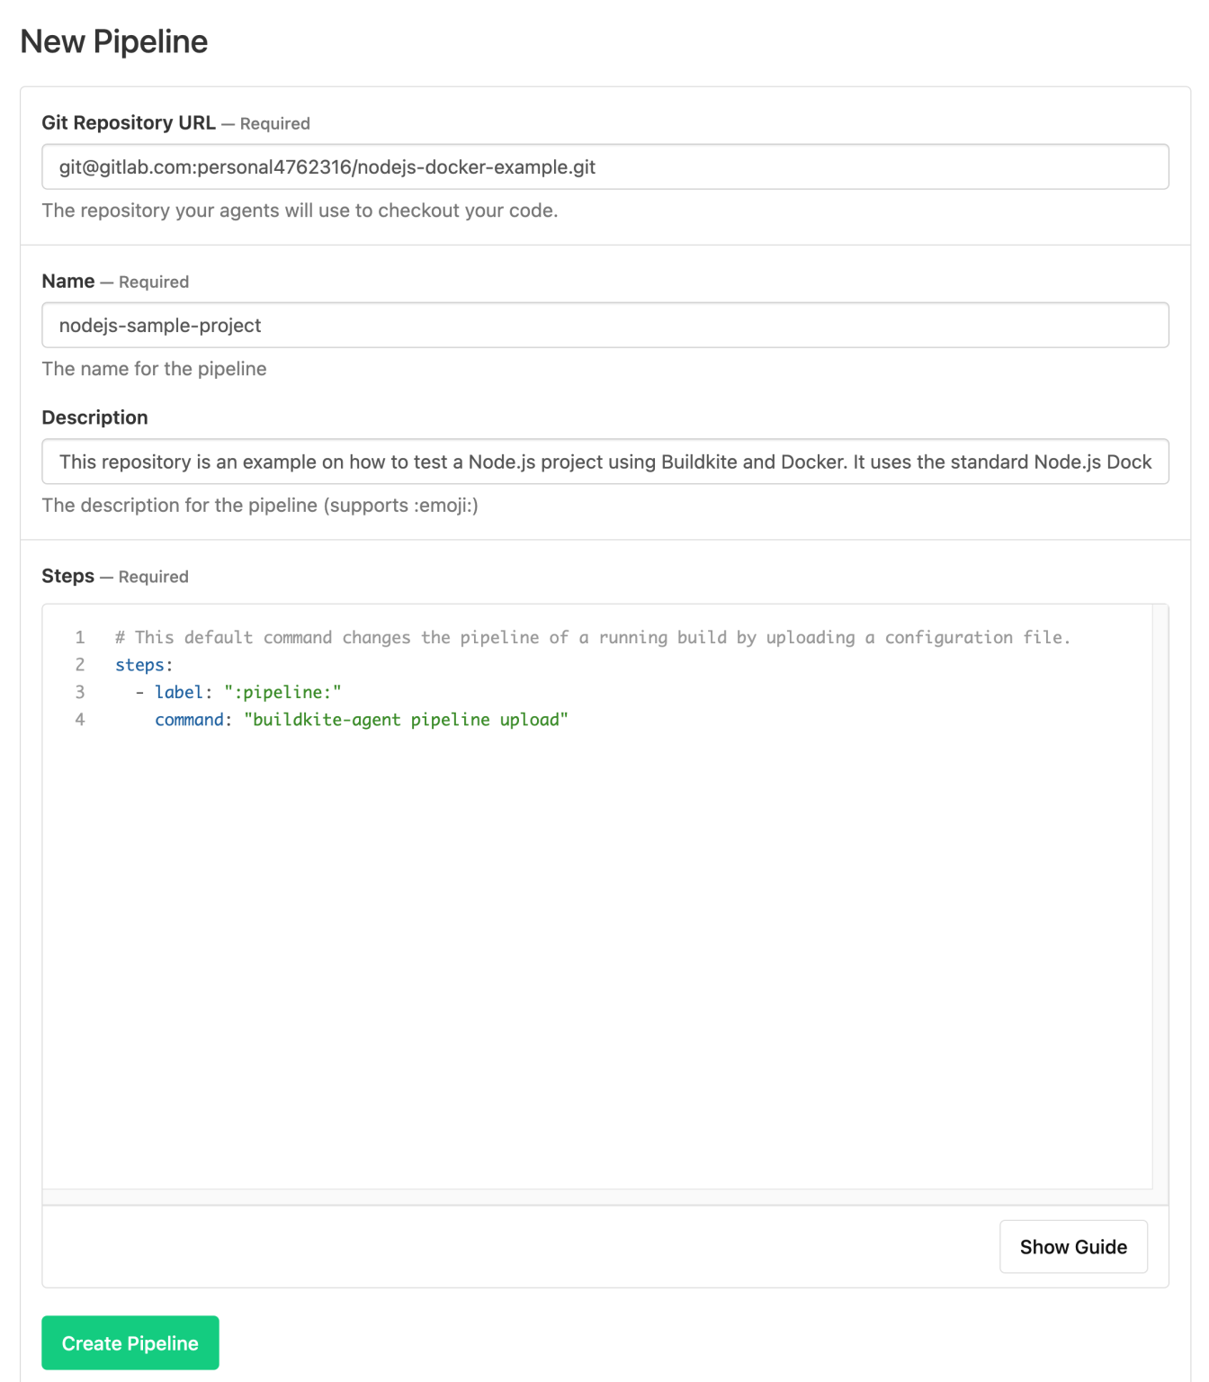This screenshot has height=1382, width=1209.
Task: Click line number 1 in the code gutter
Action: pos(80,637)
